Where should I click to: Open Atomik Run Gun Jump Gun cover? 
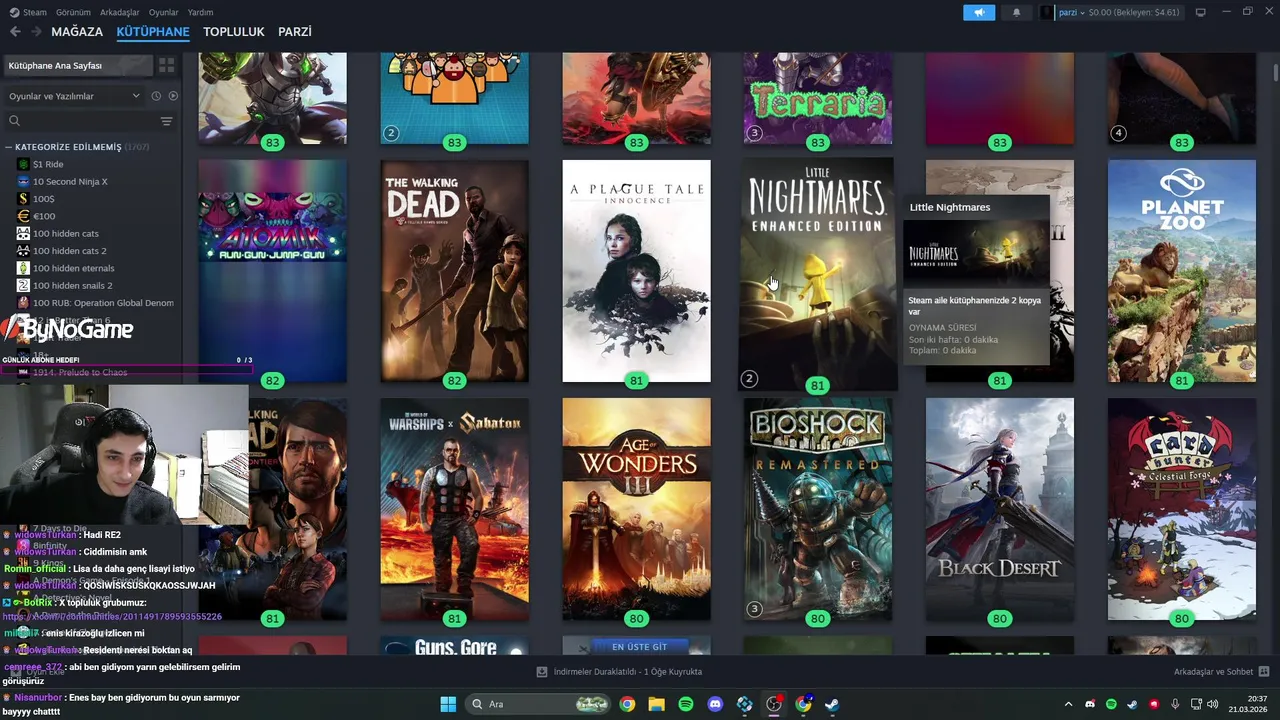(x=272, y=271)
